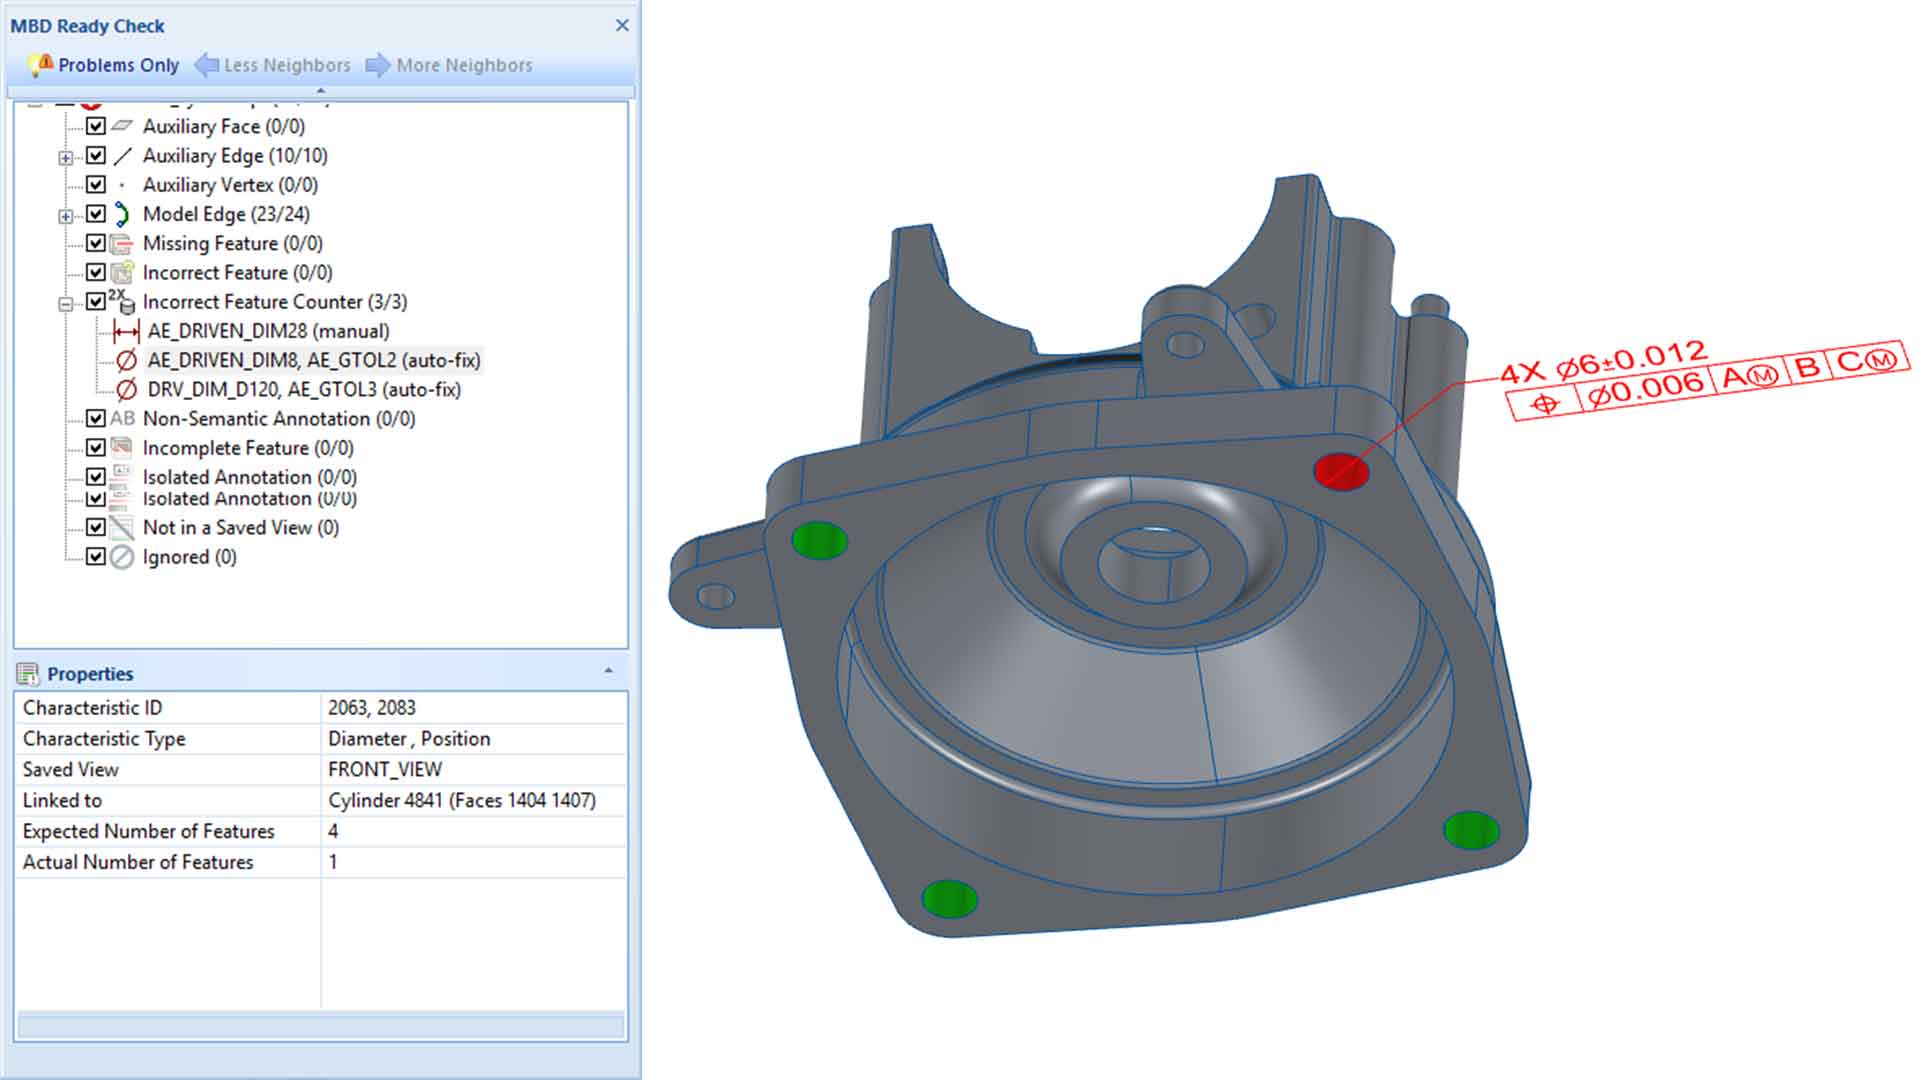Toggle the Auxiliary Face checkbox
This screenshot has height=1080, width=1920.
coord(96,126)
